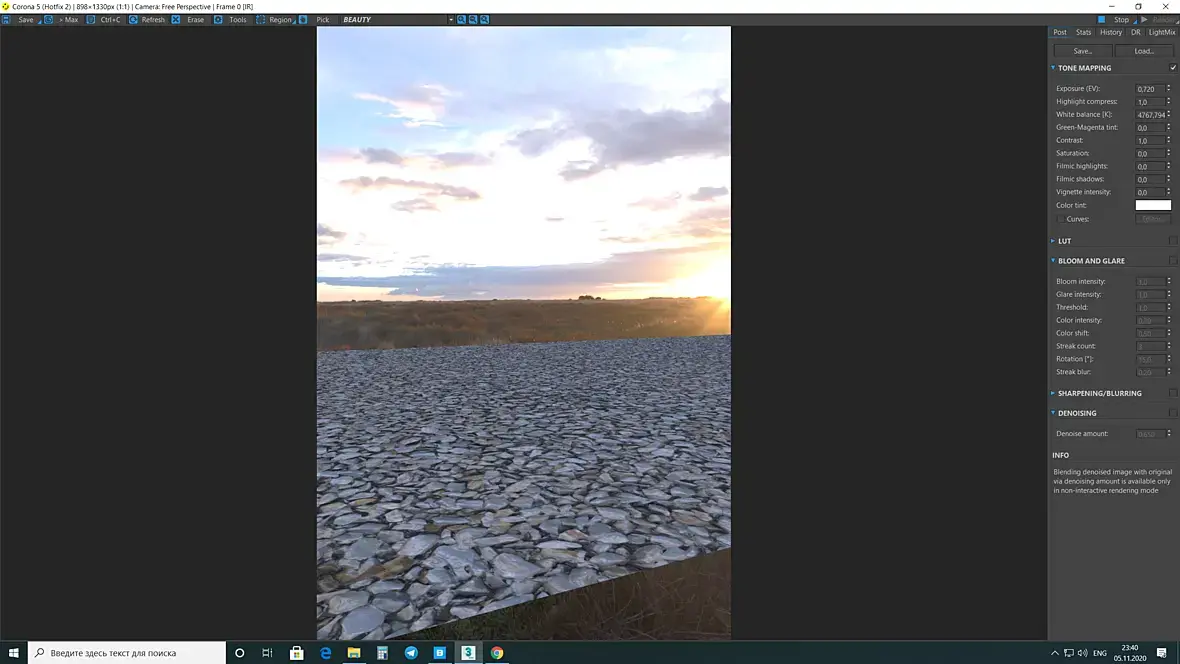
Task: Open the Color tint white swatch
Action: (1153, 205)
